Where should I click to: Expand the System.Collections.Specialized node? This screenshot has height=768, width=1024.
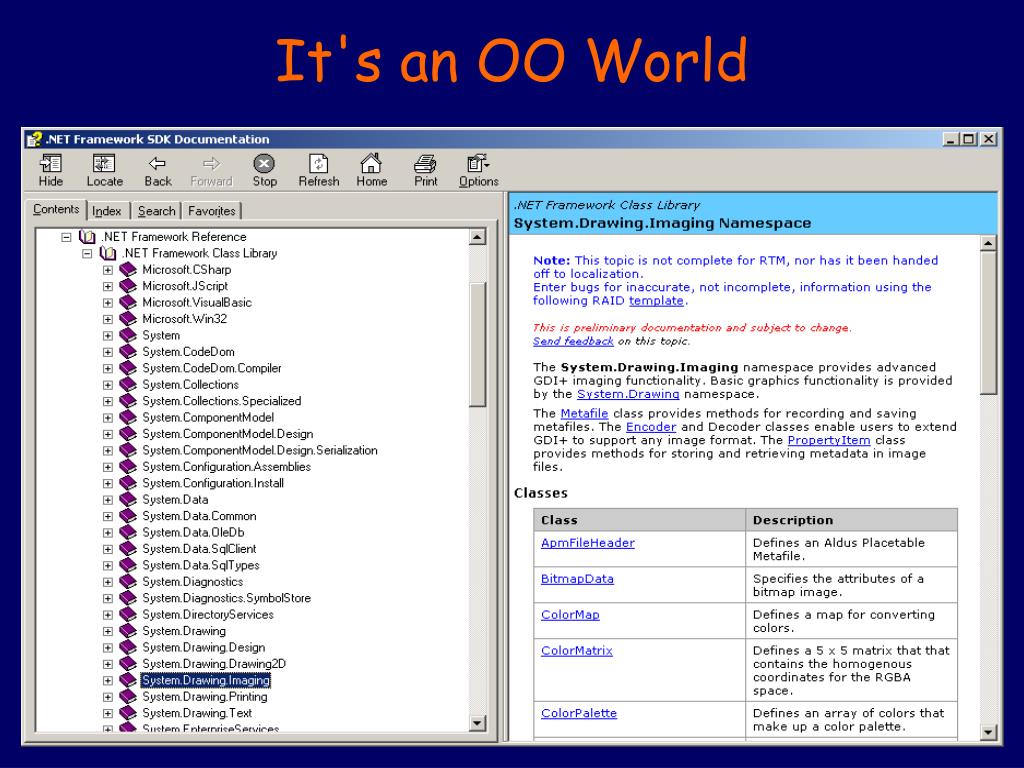click(x=108, y=402)
